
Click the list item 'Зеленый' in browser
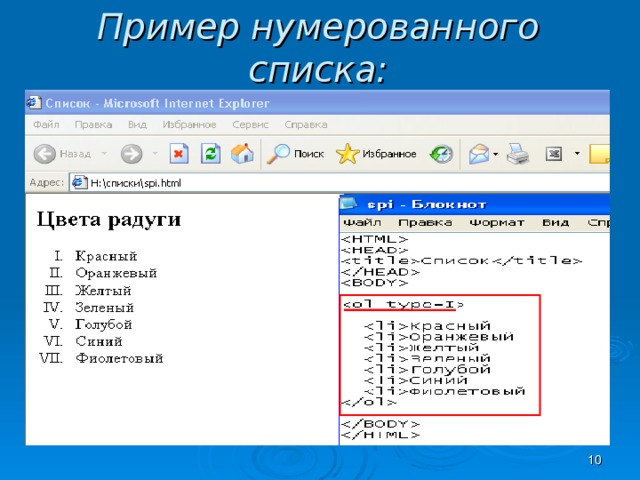point(104,307)
